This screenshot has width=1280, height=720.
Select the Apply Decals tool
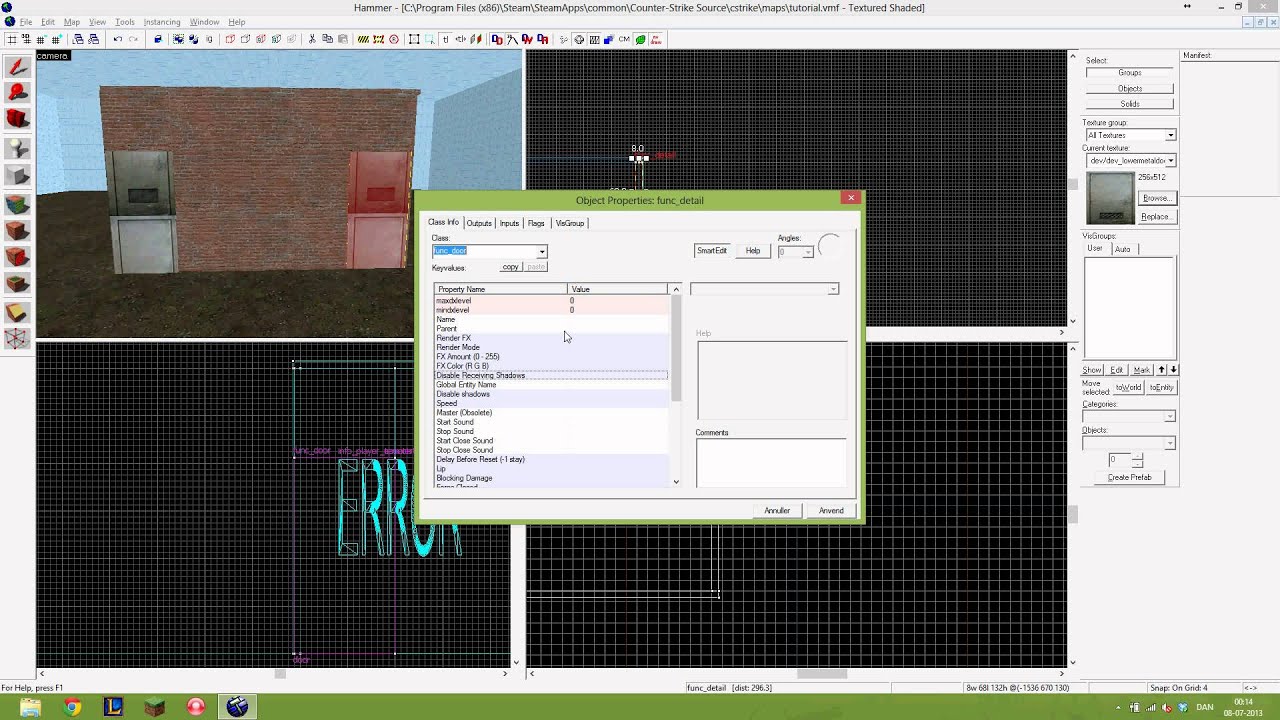[x=17, y=258]
